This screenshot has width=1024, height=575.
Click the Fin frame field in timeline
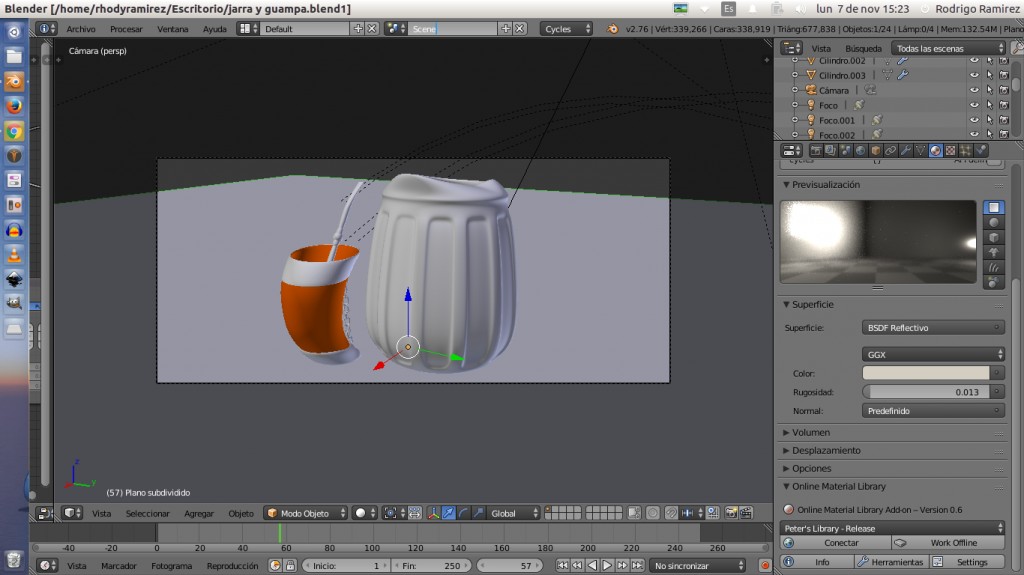point(434,566)
